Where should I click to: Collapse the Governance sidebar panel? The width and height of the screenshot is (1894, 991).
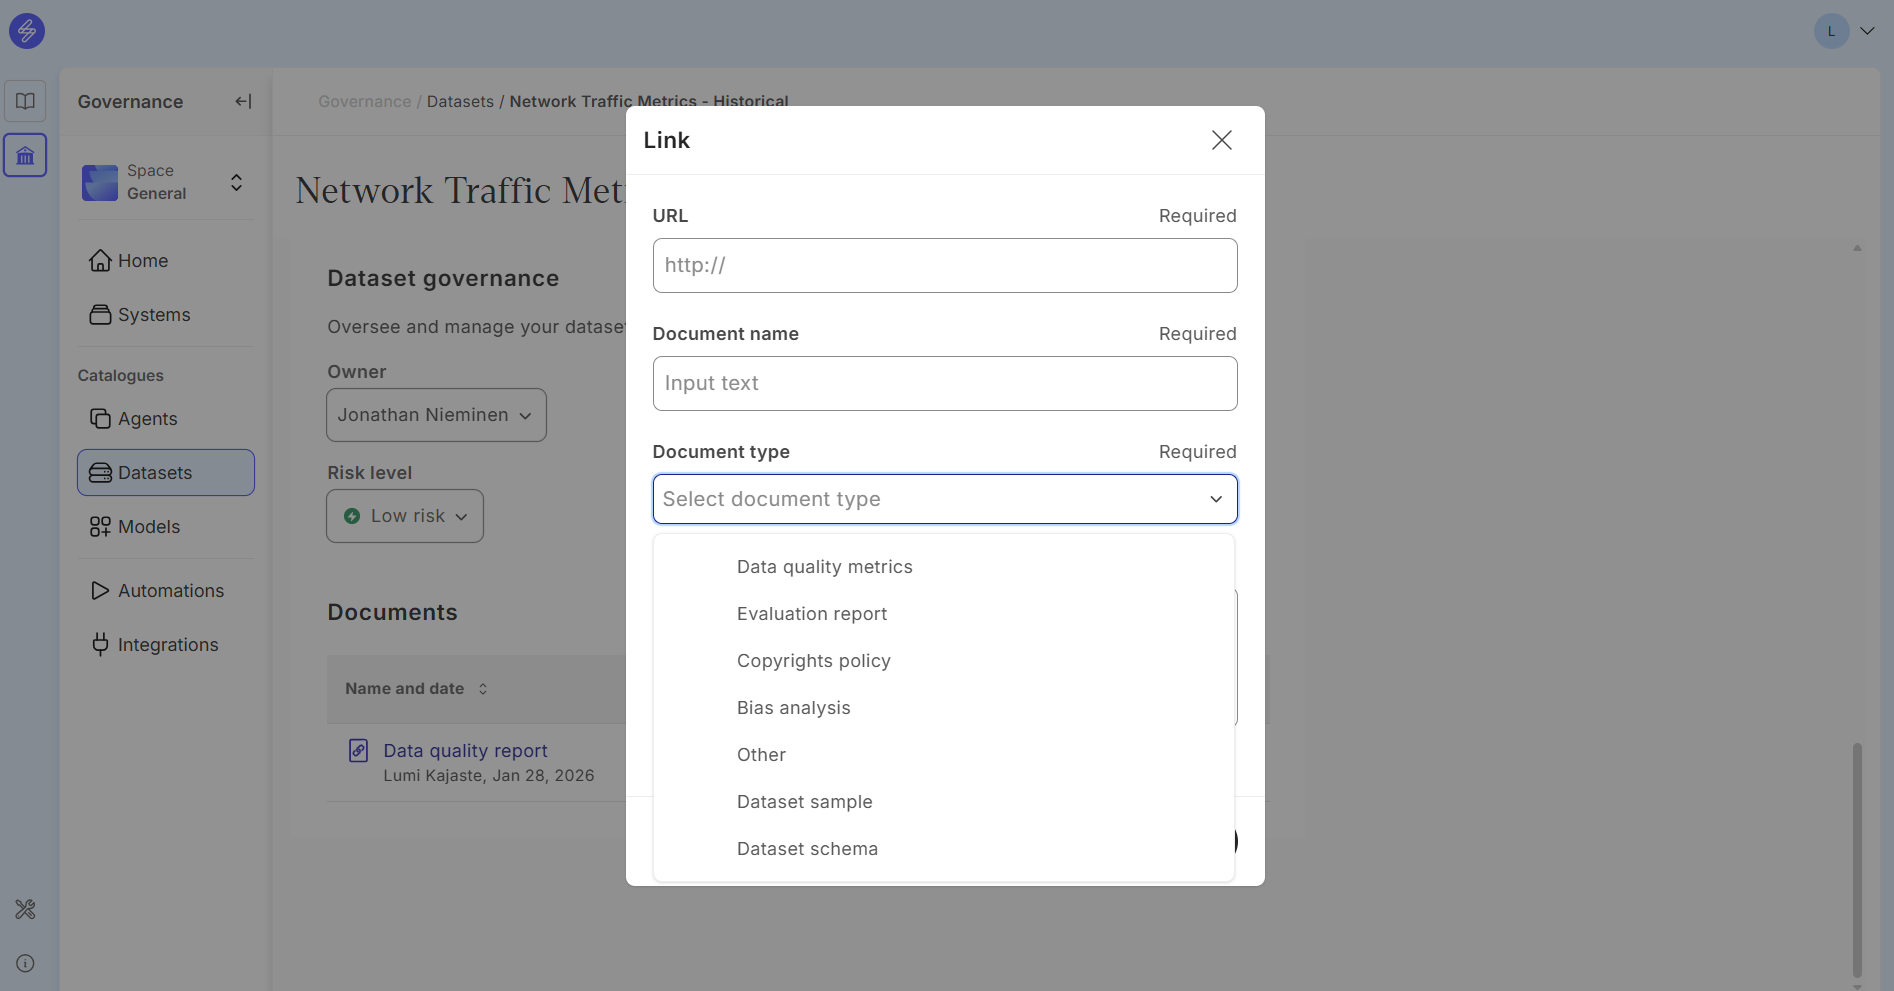(243, 101)
